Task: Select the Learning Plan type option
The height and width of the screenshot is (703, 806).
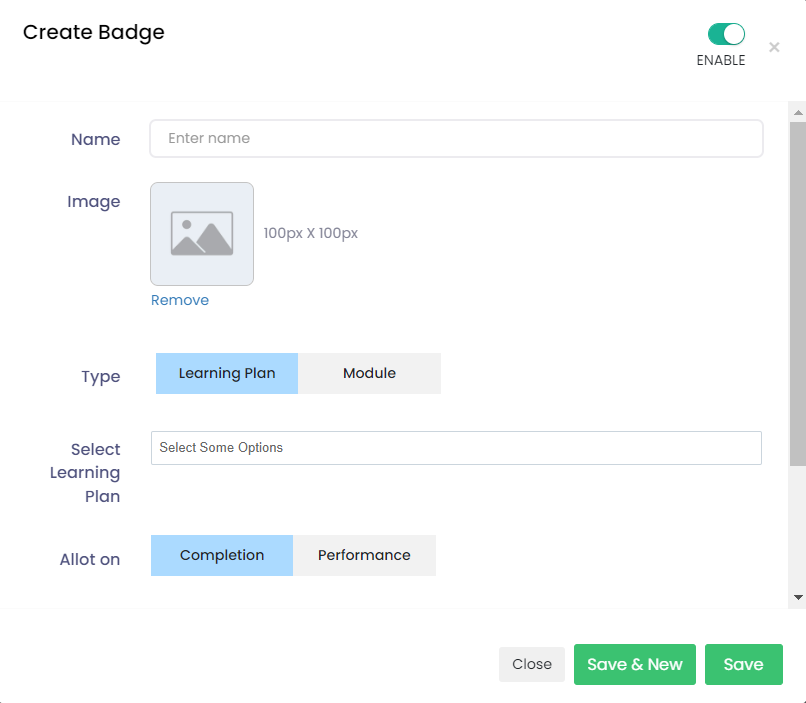Action: pyautogui.click(x=227, y=373)
